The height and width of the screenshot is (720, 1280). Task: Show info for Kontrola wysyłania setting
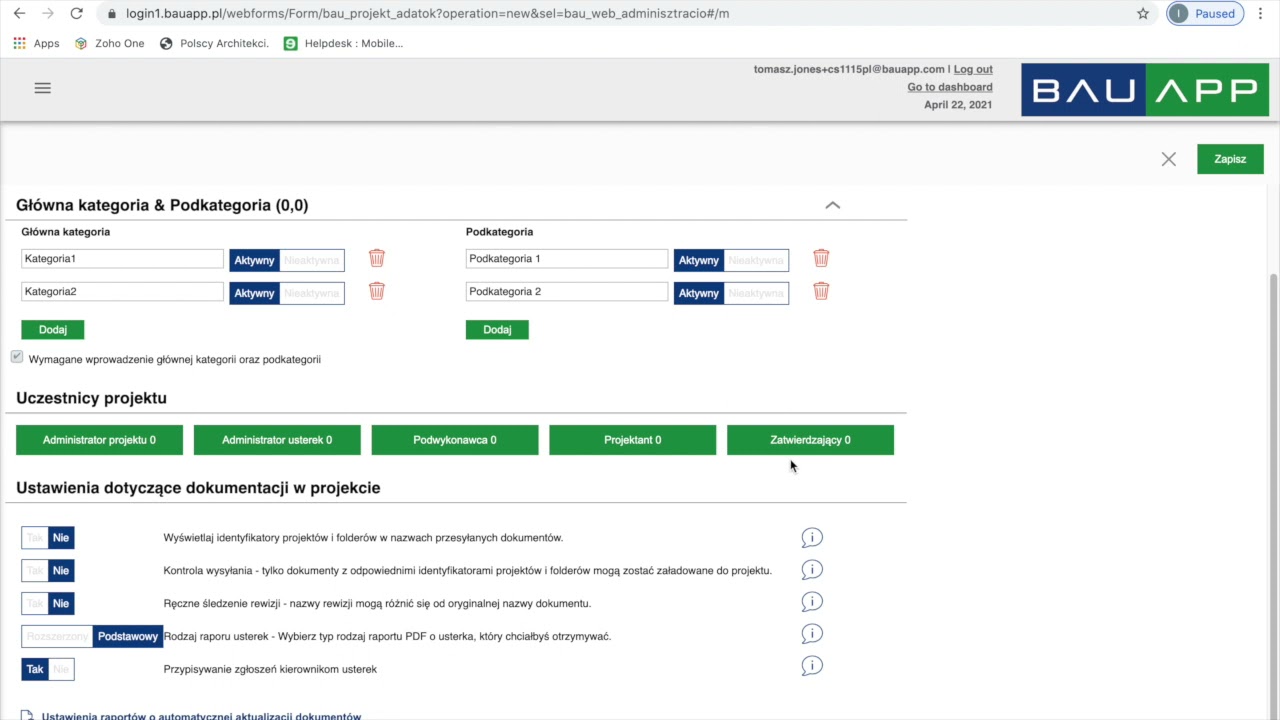[x=812, y=570]
